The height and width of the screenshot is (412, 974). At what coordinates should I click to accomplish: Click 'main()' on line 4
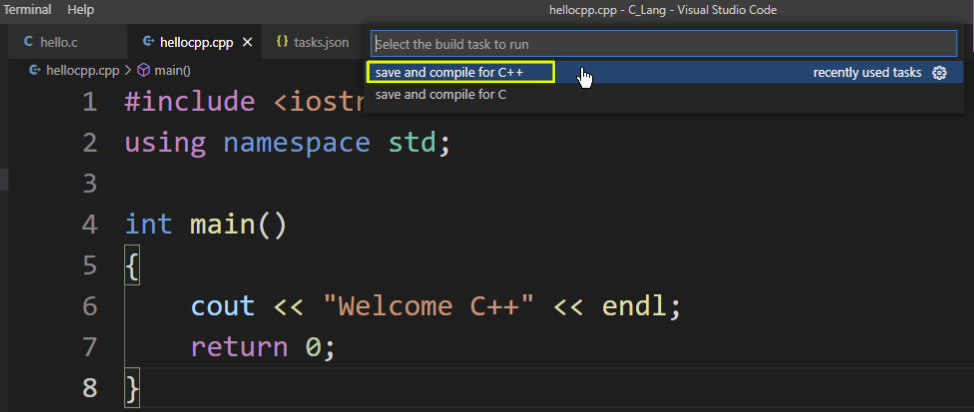pos(239,224)
